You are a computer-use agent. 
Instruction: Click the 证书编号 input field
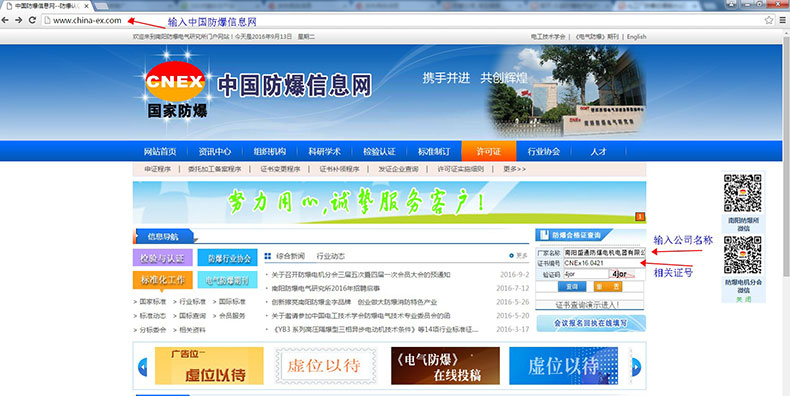click(604, 263)
